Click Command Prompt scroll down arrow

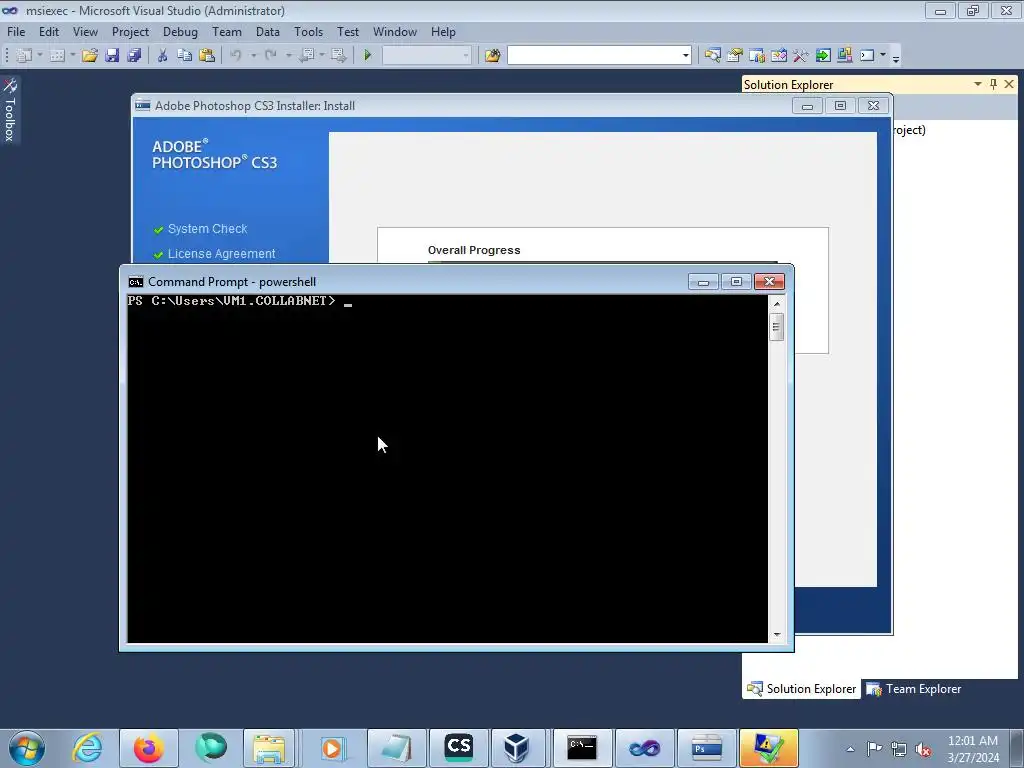(776, 634)
